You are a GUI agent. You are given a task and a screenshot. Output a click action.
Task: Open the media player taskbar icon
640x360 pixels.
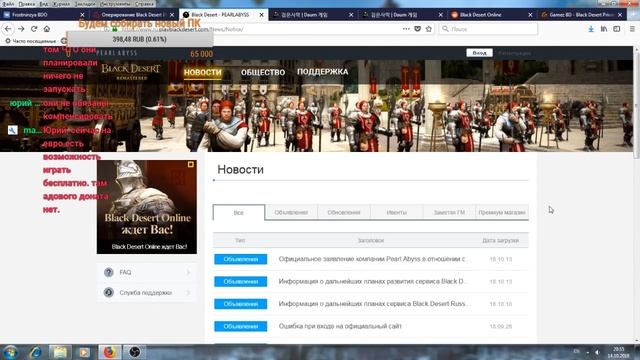point(84,352)
